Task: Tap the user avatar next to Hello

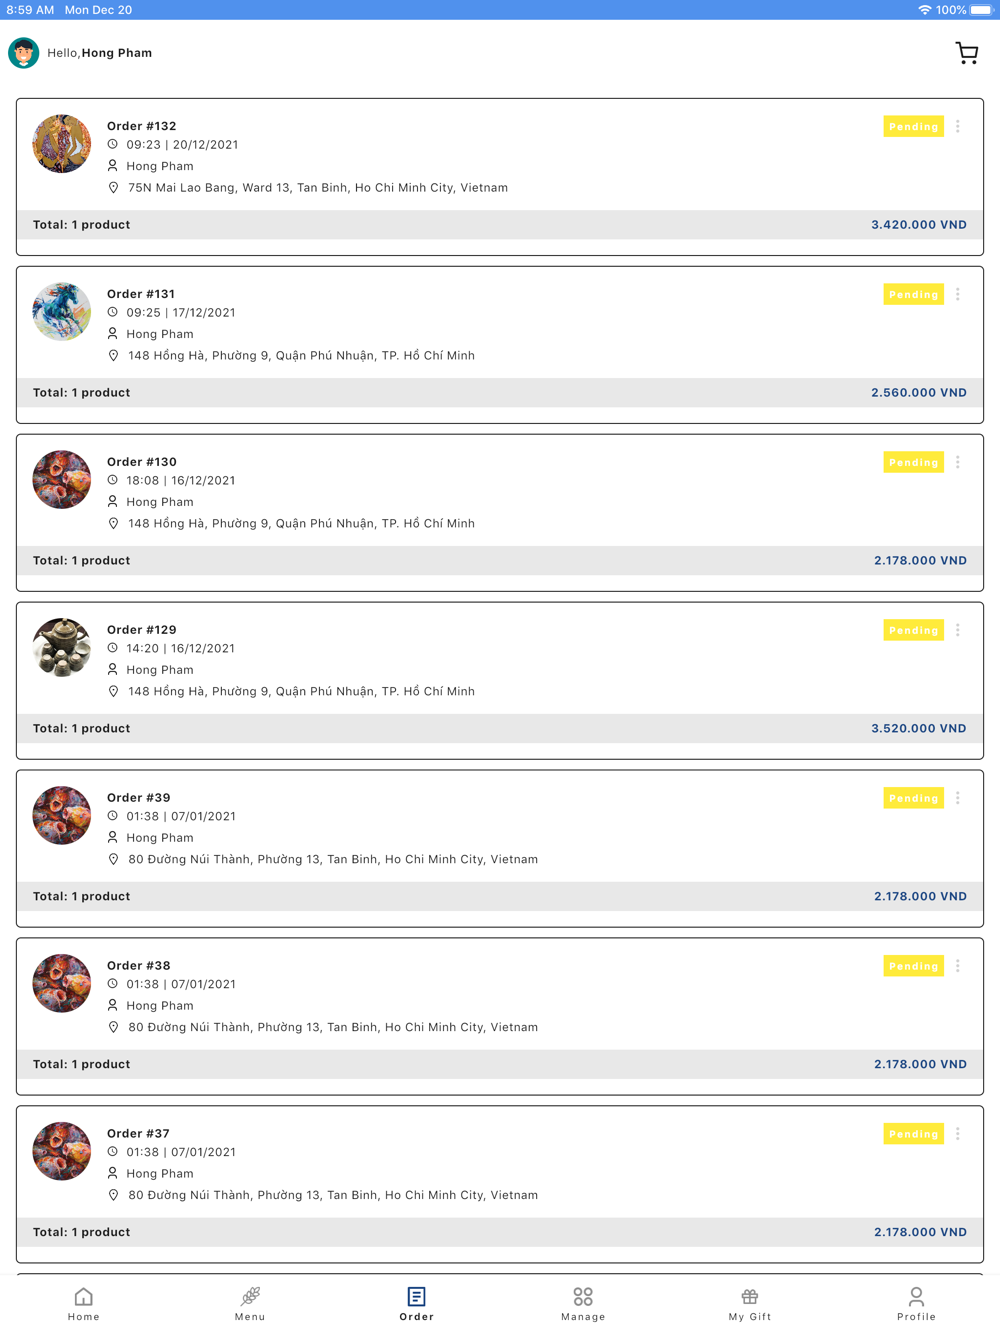Action: (x=24, y=53)
